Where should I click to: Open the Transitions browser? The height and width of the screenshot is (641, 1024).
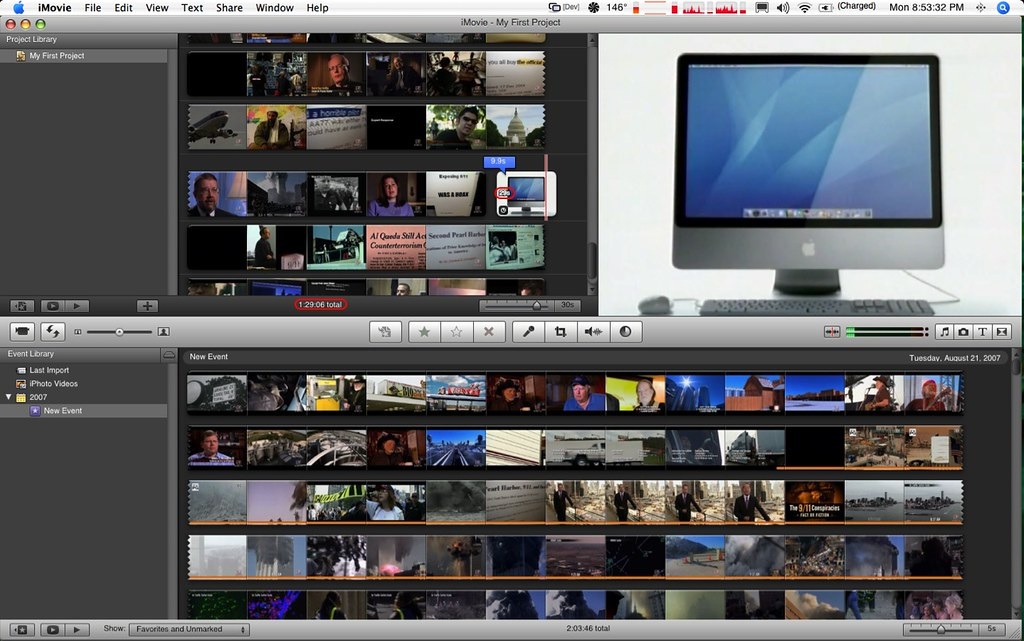click(x=1001, y=332)
